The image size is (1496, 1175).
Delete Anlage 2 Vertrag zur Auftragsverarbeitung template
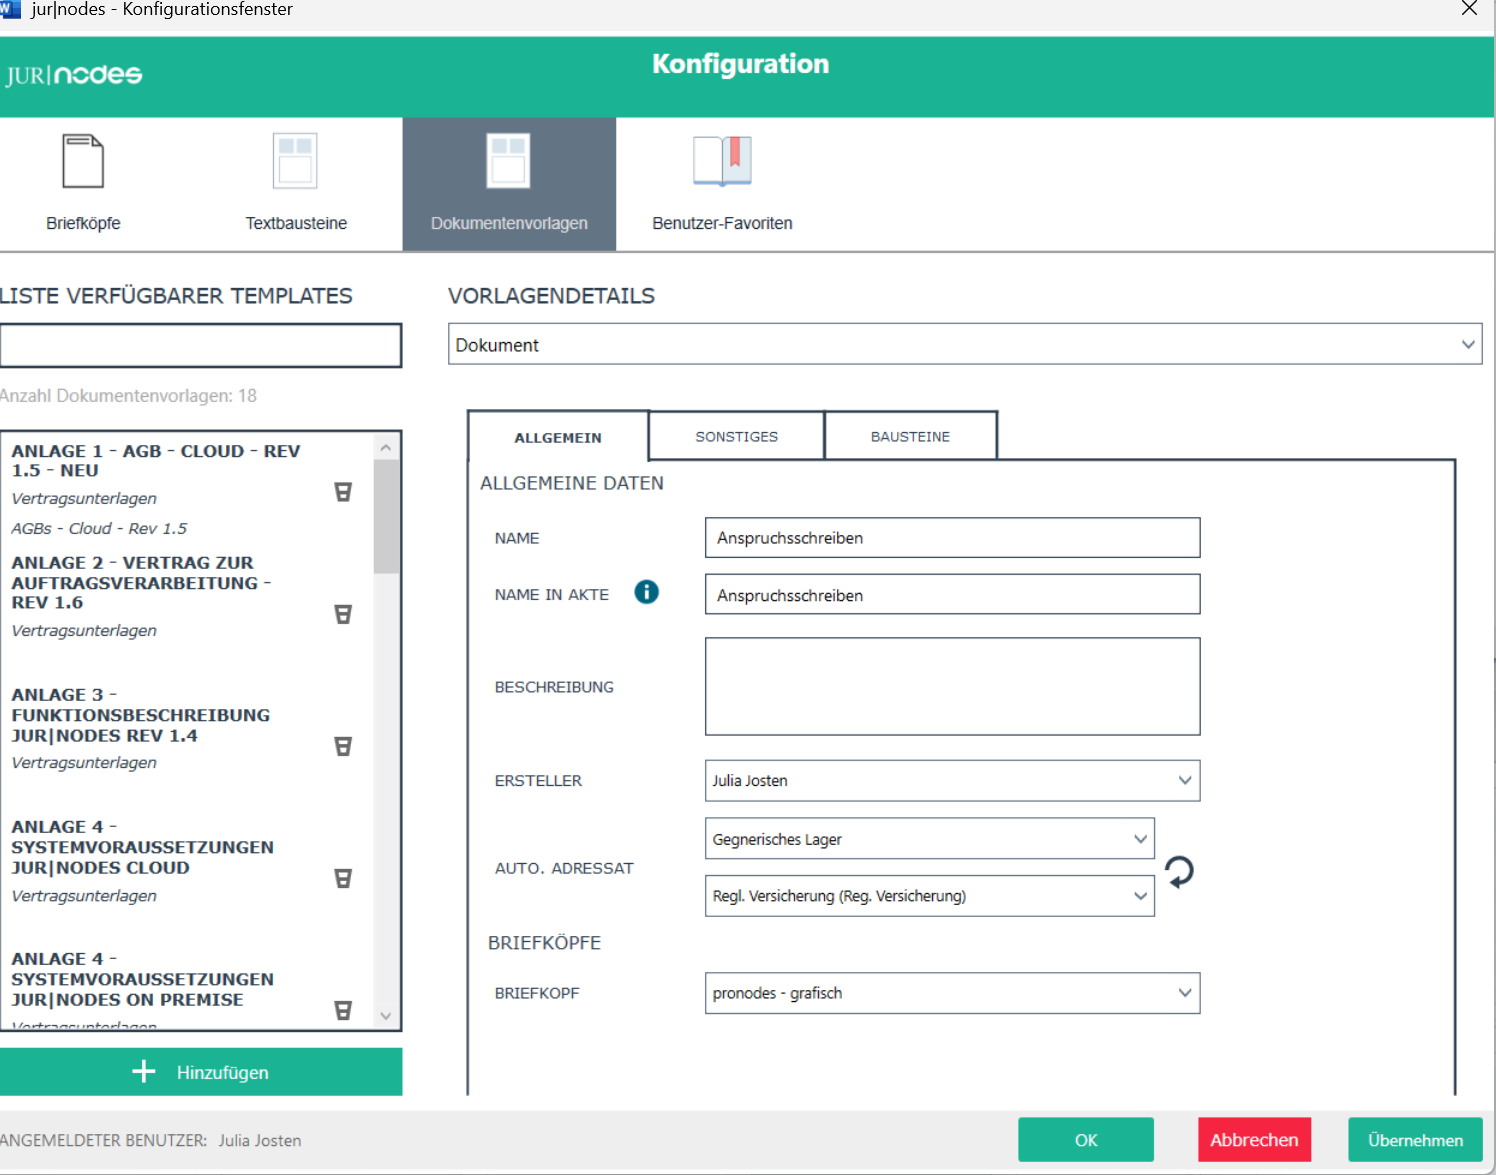(343, 614)
